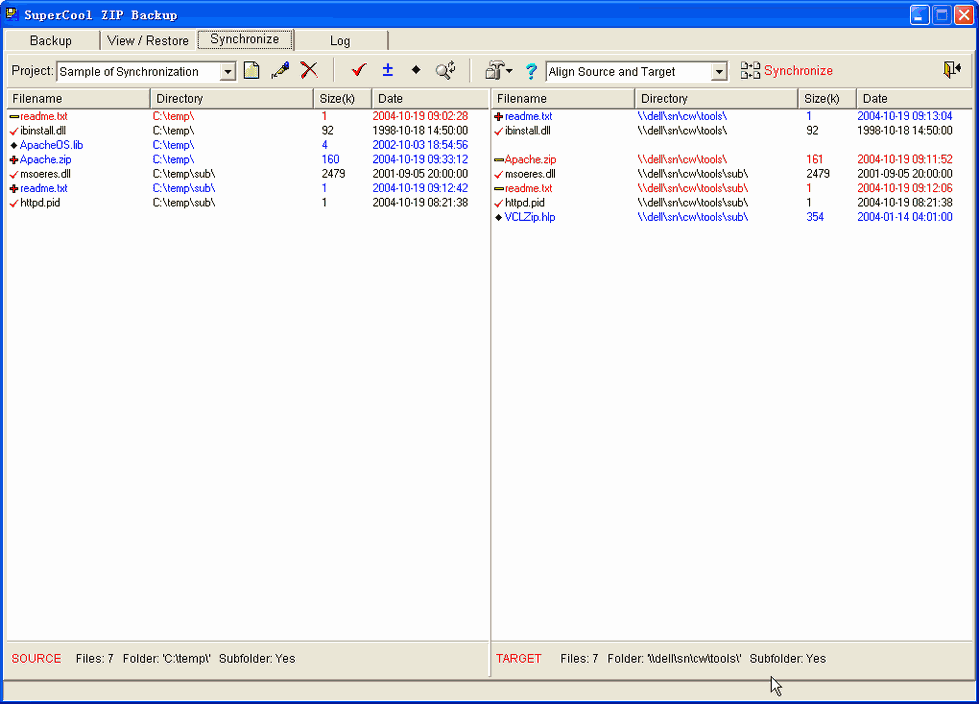This screenshot has width=979, height=704.
Task: Open the View / Restore tab
Action: 148,41
